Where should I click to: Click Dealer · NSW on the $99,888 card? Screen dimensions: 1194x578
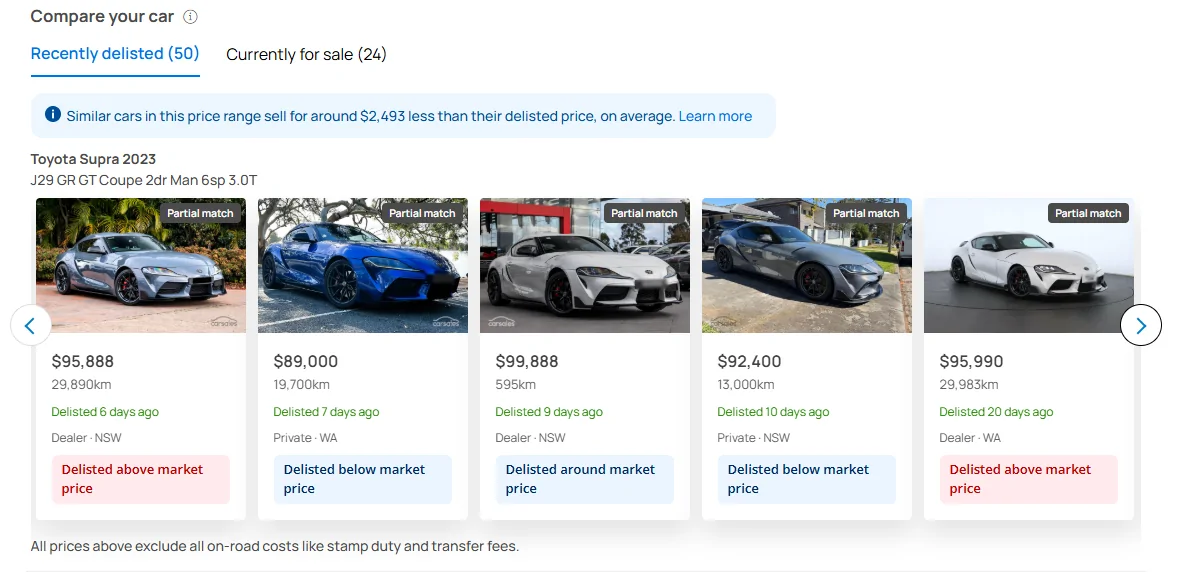click(530, 438)
